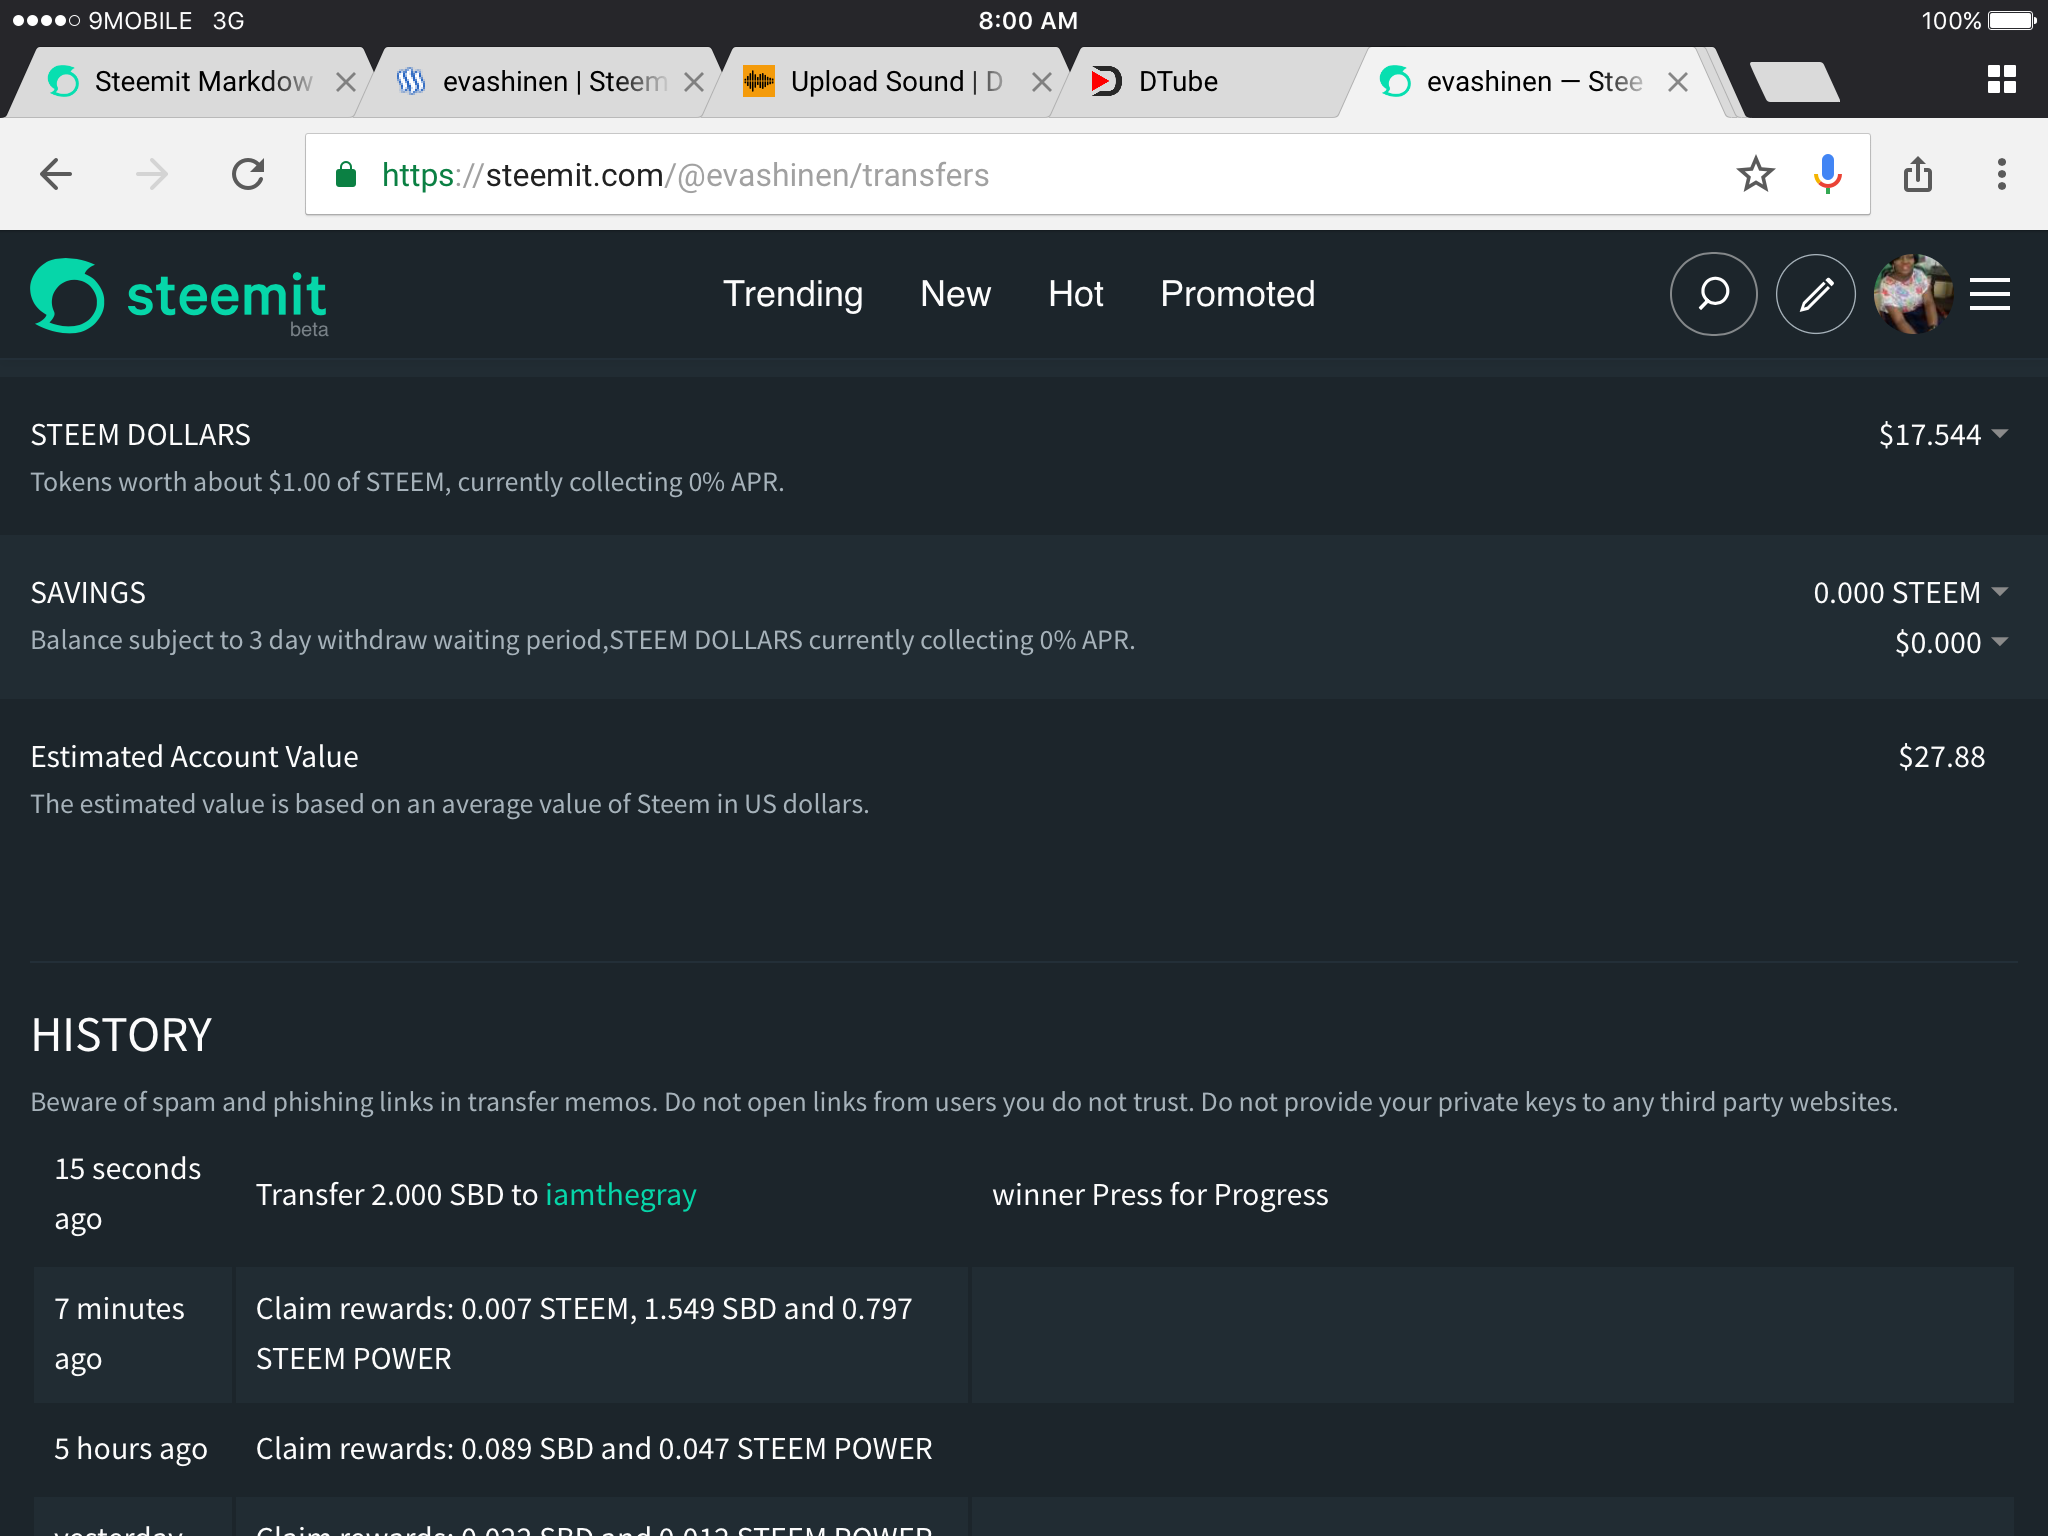2048x1536 pixels.
Task: Tap the voice search microphone icon
Action: click(1827, 175)
